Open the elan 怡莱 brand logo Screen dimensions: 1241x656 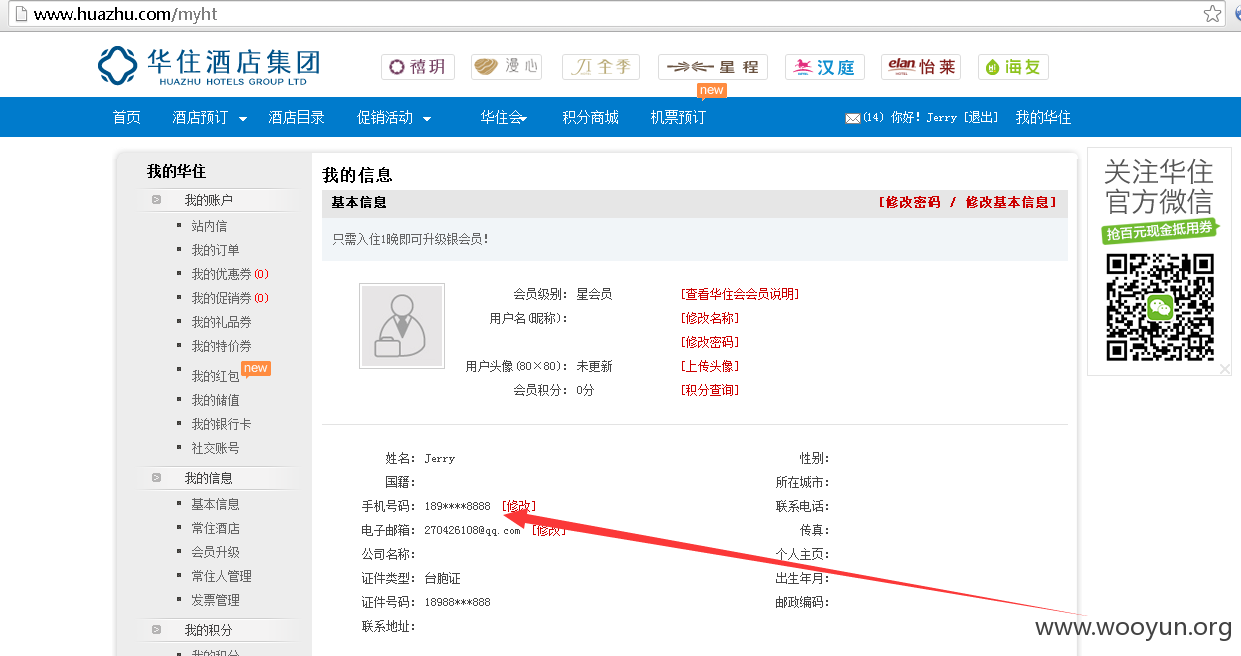coord(921,67)
